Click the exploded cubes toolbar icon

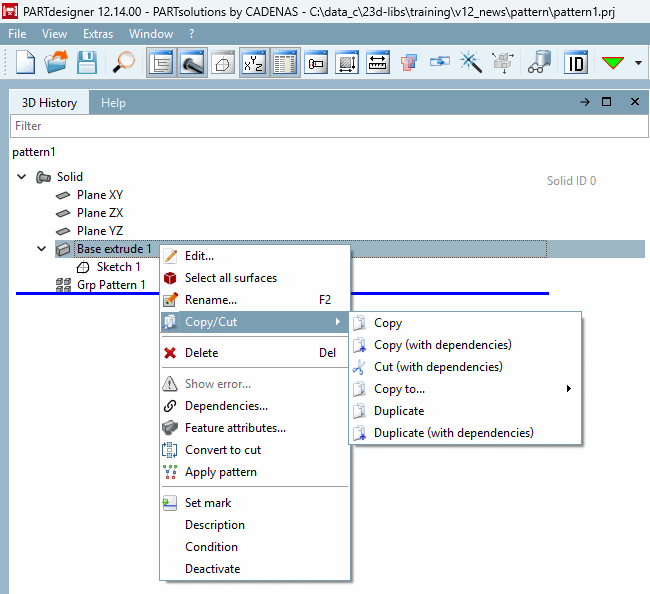click(x=502, y=63)
